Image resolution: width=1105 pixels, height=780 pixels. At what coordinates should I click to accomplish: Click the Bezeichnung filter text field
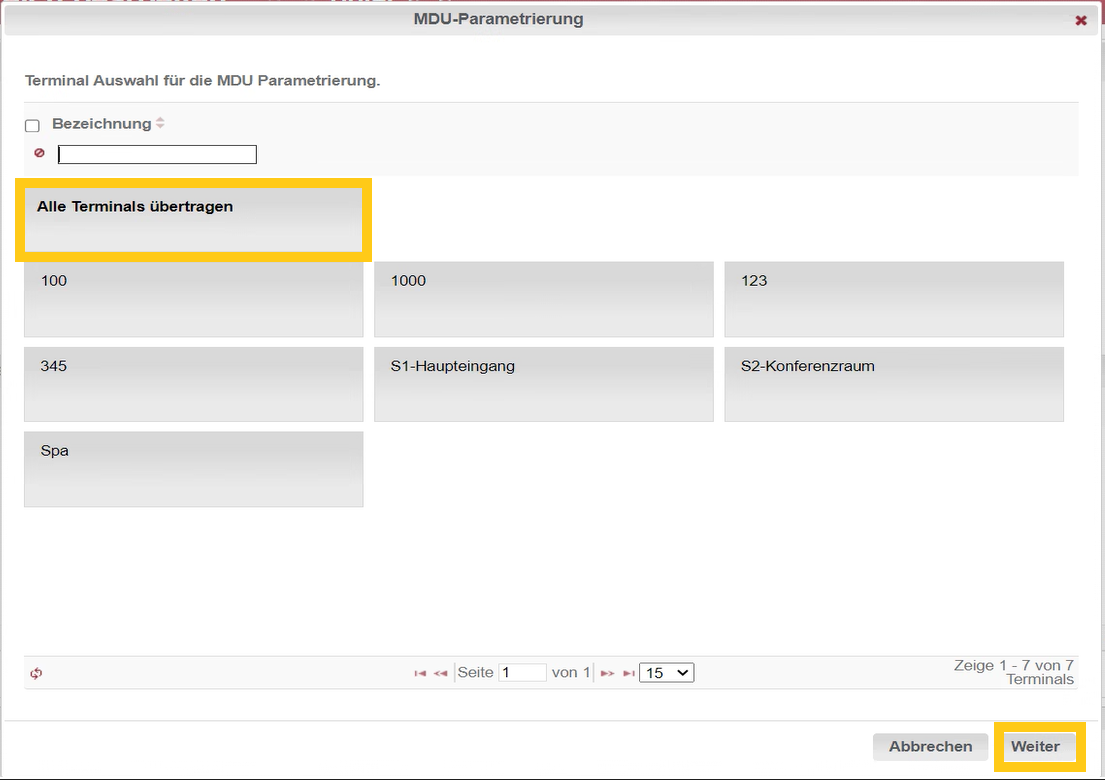tap(157, 154)
